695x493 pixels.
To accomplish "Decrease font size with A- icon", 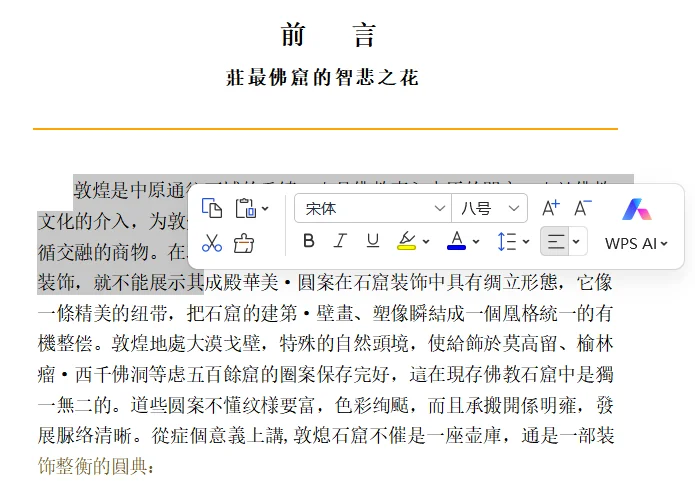I will click(583, 207).
